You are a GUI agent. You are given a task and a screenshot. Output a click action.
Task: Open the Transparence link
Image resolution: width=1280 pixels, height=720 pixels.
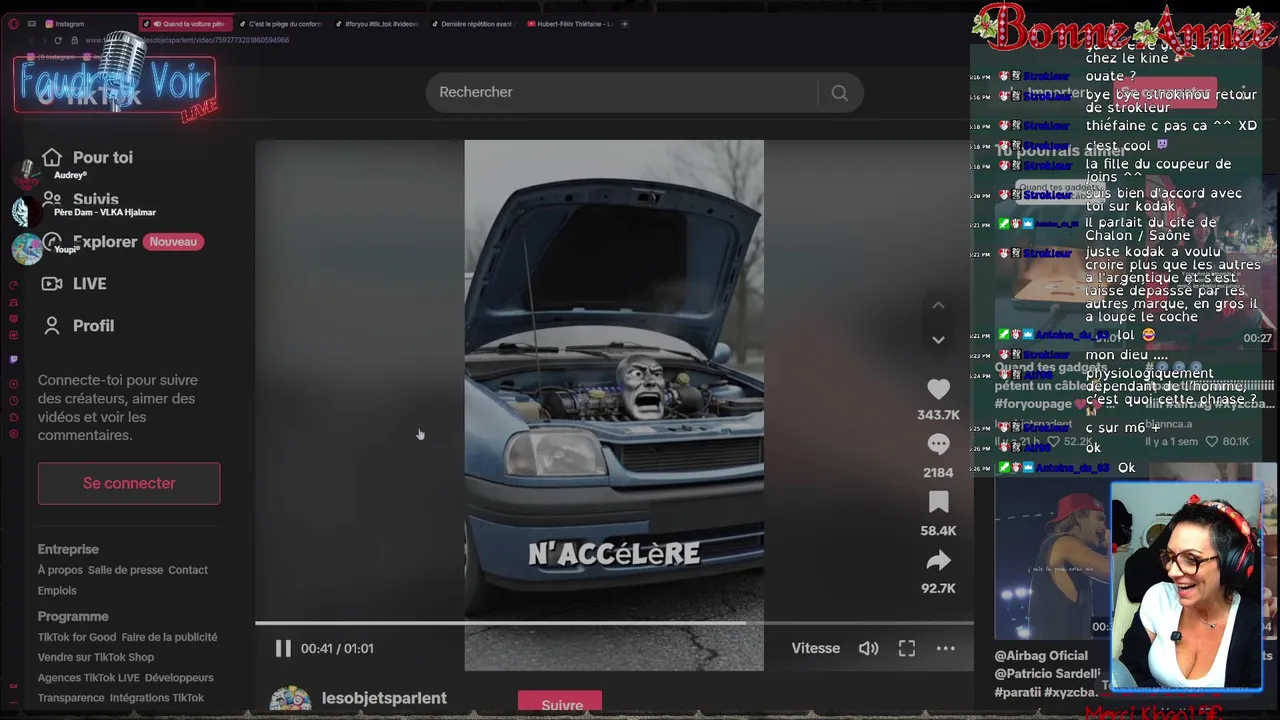pos(71,698)
